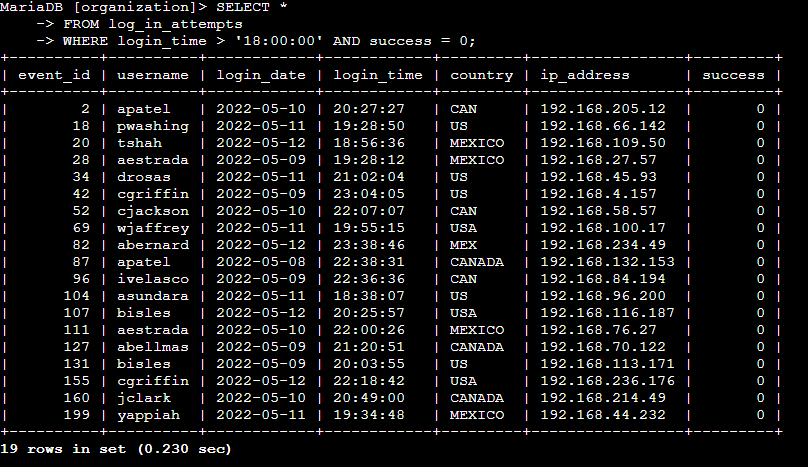Click the MEX country value for abernard
808x467 pixels.
(464, 245)
